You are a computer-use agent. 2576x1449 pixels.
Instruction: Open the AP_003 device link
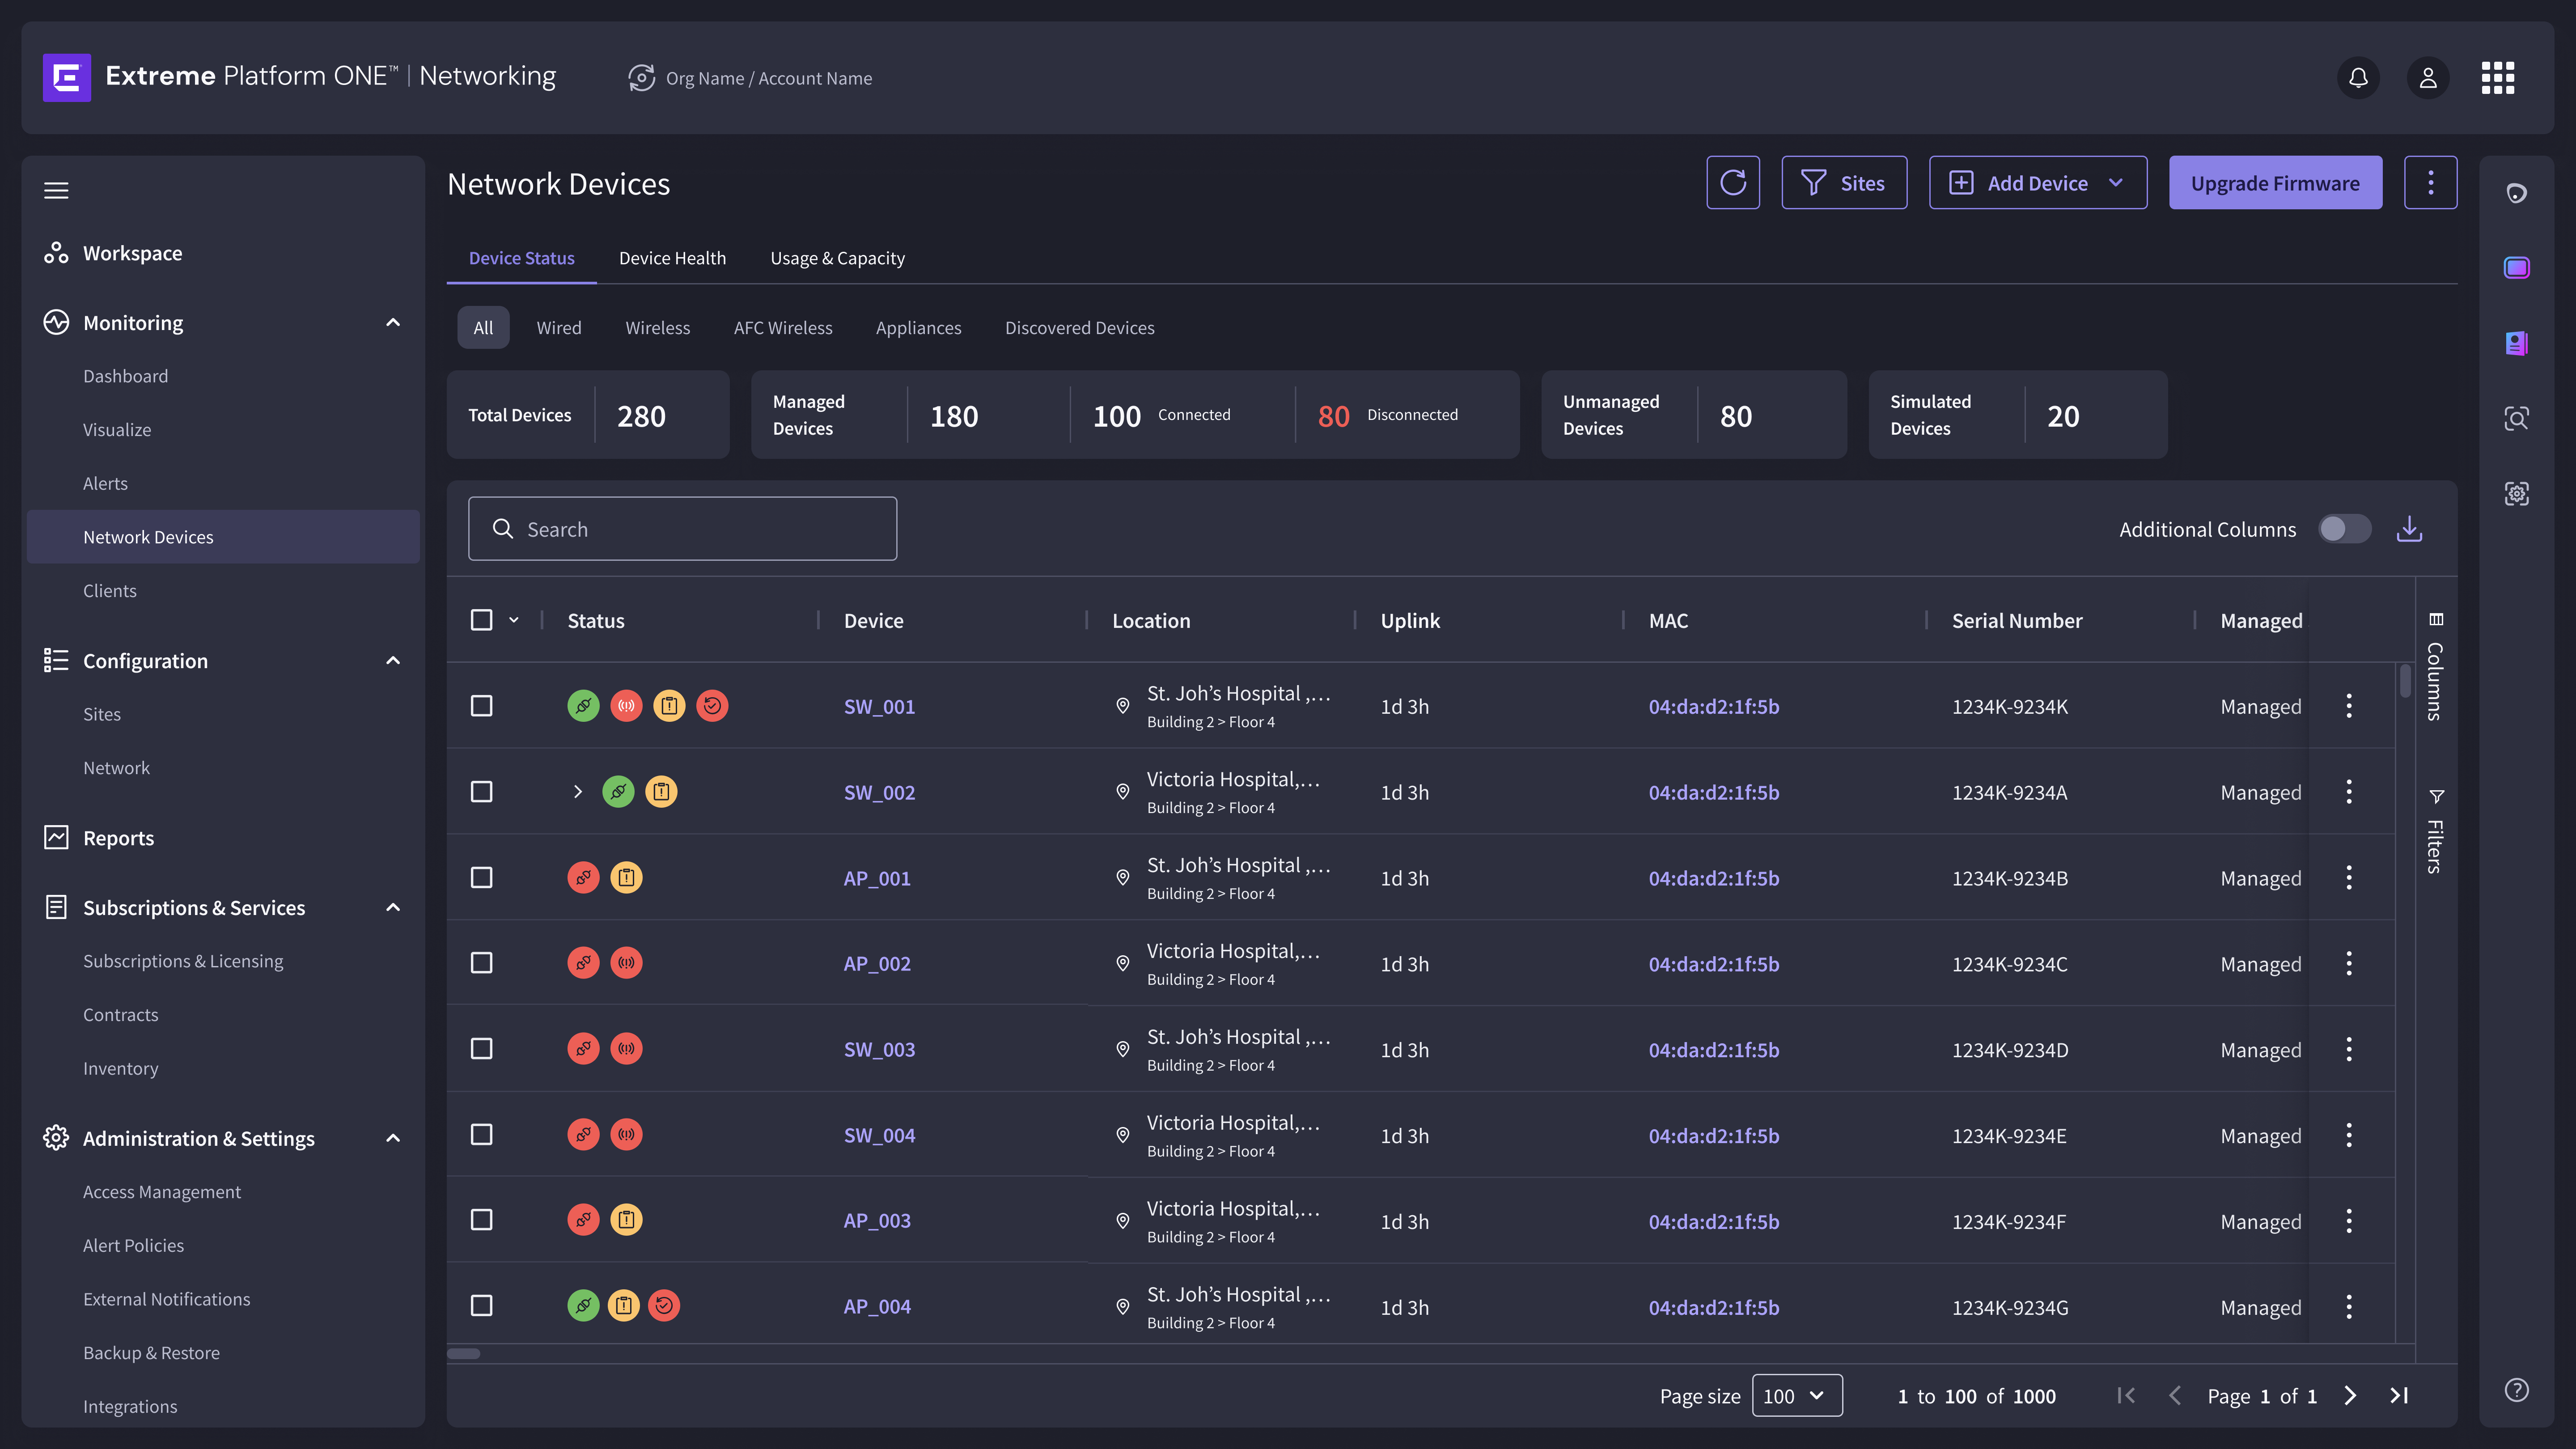tap(877, 1221)
